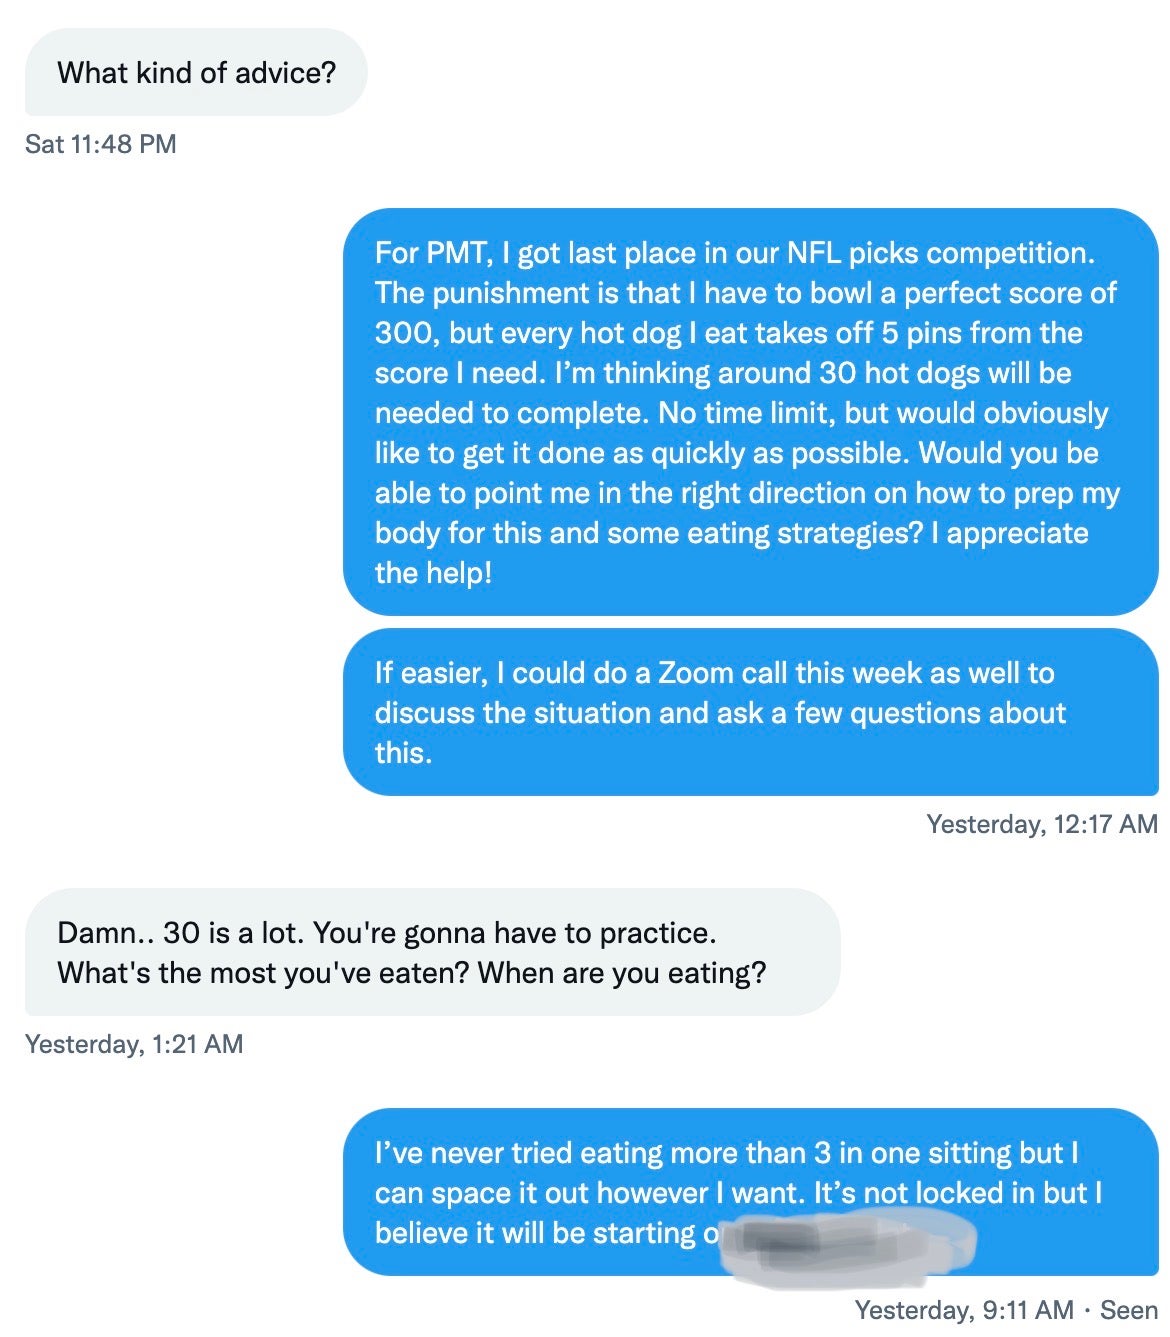The height and width of the screenshot is (1337, 1170).
Task: Click the "Yesterday, 9:11 AM" timestamp
Action: click(x=963, y=1310)
